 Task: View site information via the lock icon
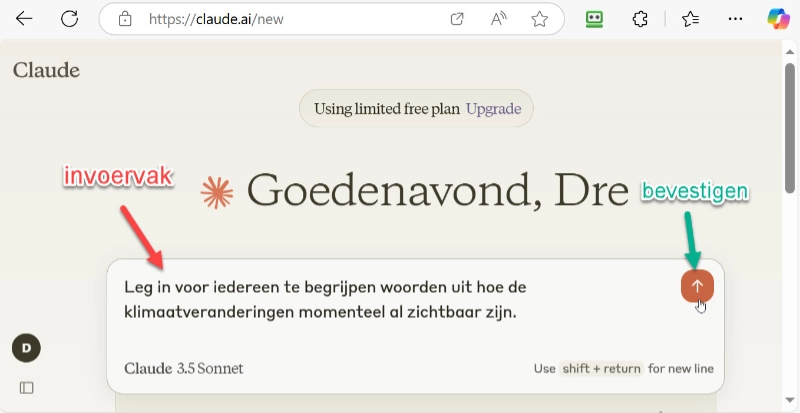point(125,19)
